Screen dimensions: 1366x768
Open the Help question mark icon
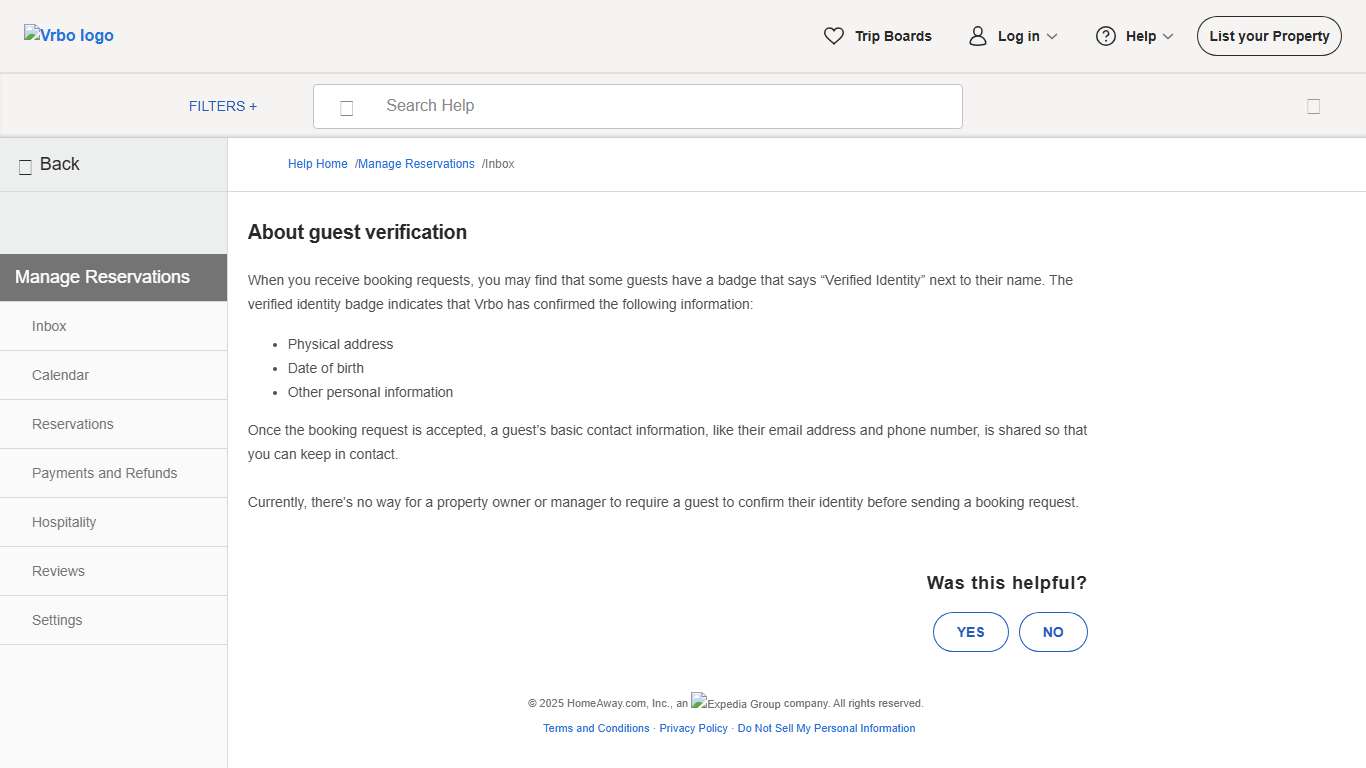coord(1106,35)
